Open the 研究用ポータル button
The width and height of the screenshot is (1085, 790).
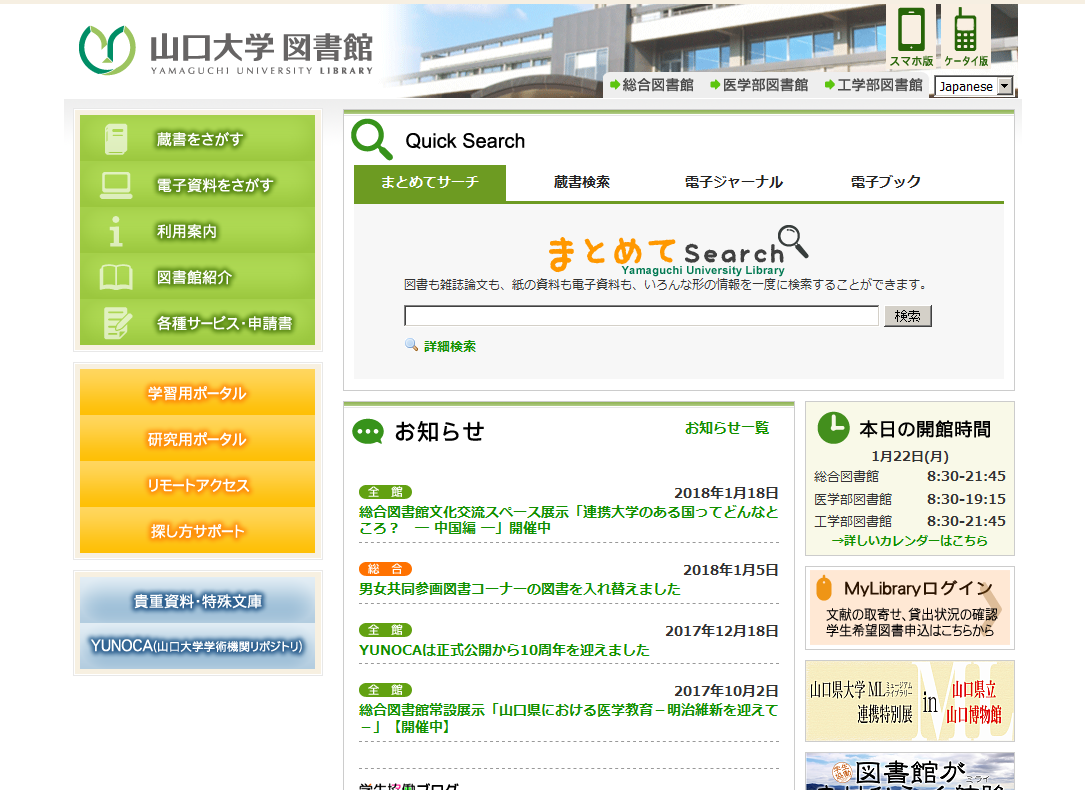pos(197,439)
